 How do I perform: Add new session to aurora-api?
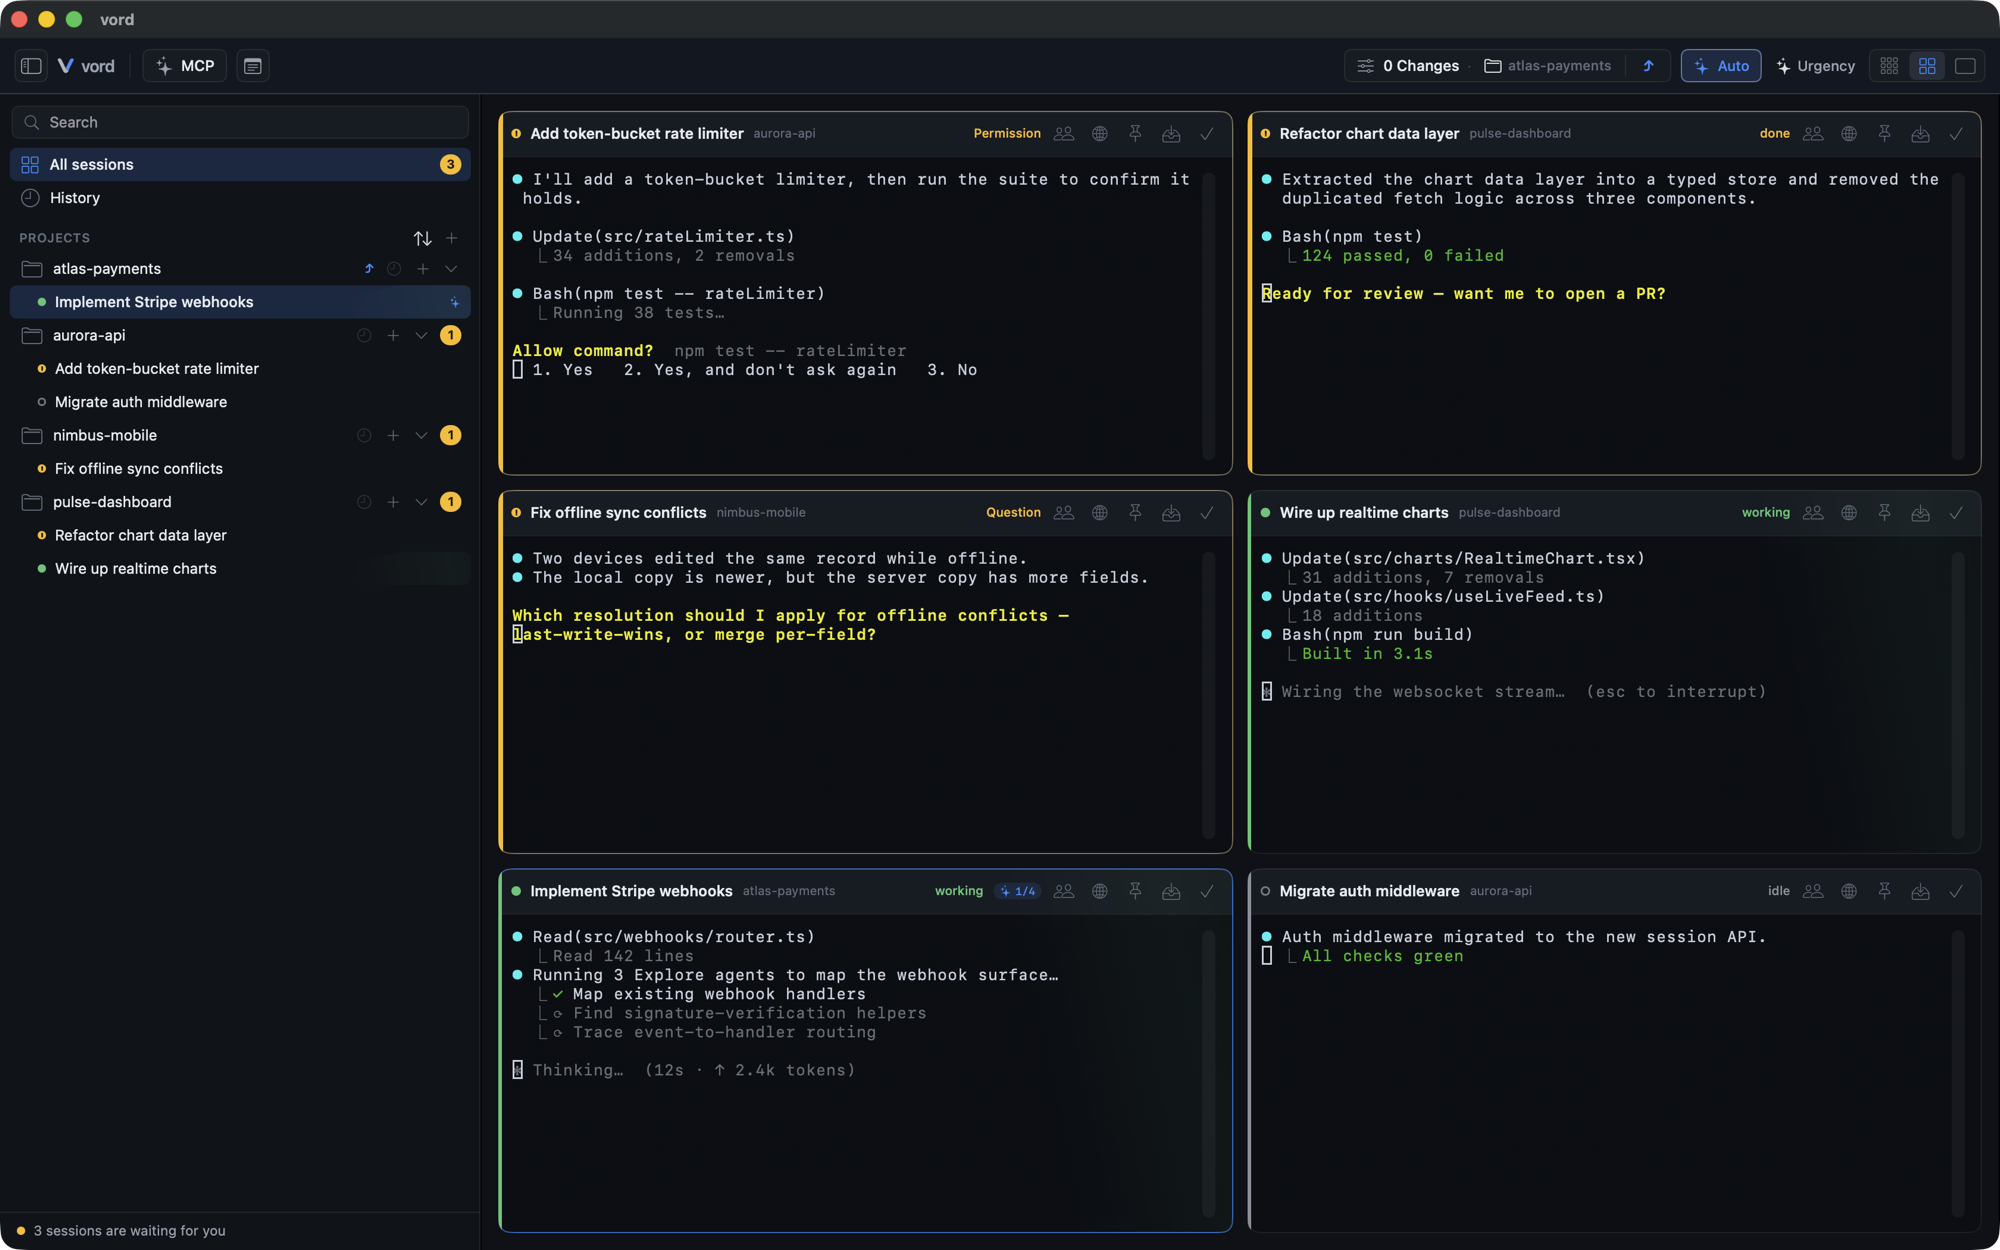pyautogui.click(x=393, y=336)
